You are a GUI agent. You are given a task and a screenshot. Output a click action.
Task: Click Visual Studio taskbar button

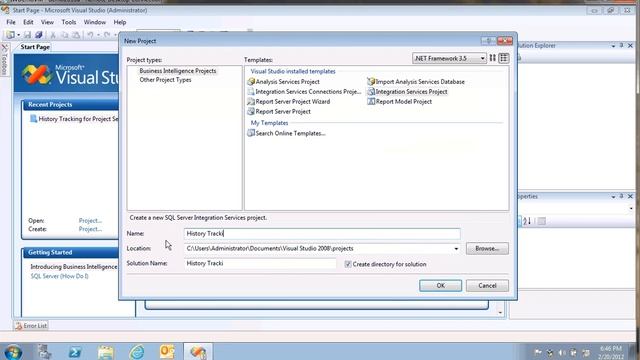point(198,352)
